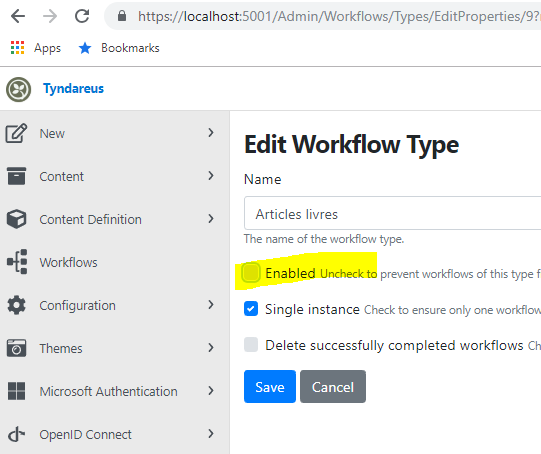Click the padlock icon in address bar
Viewport: 541px width, 454px height.
click(122, 16)
